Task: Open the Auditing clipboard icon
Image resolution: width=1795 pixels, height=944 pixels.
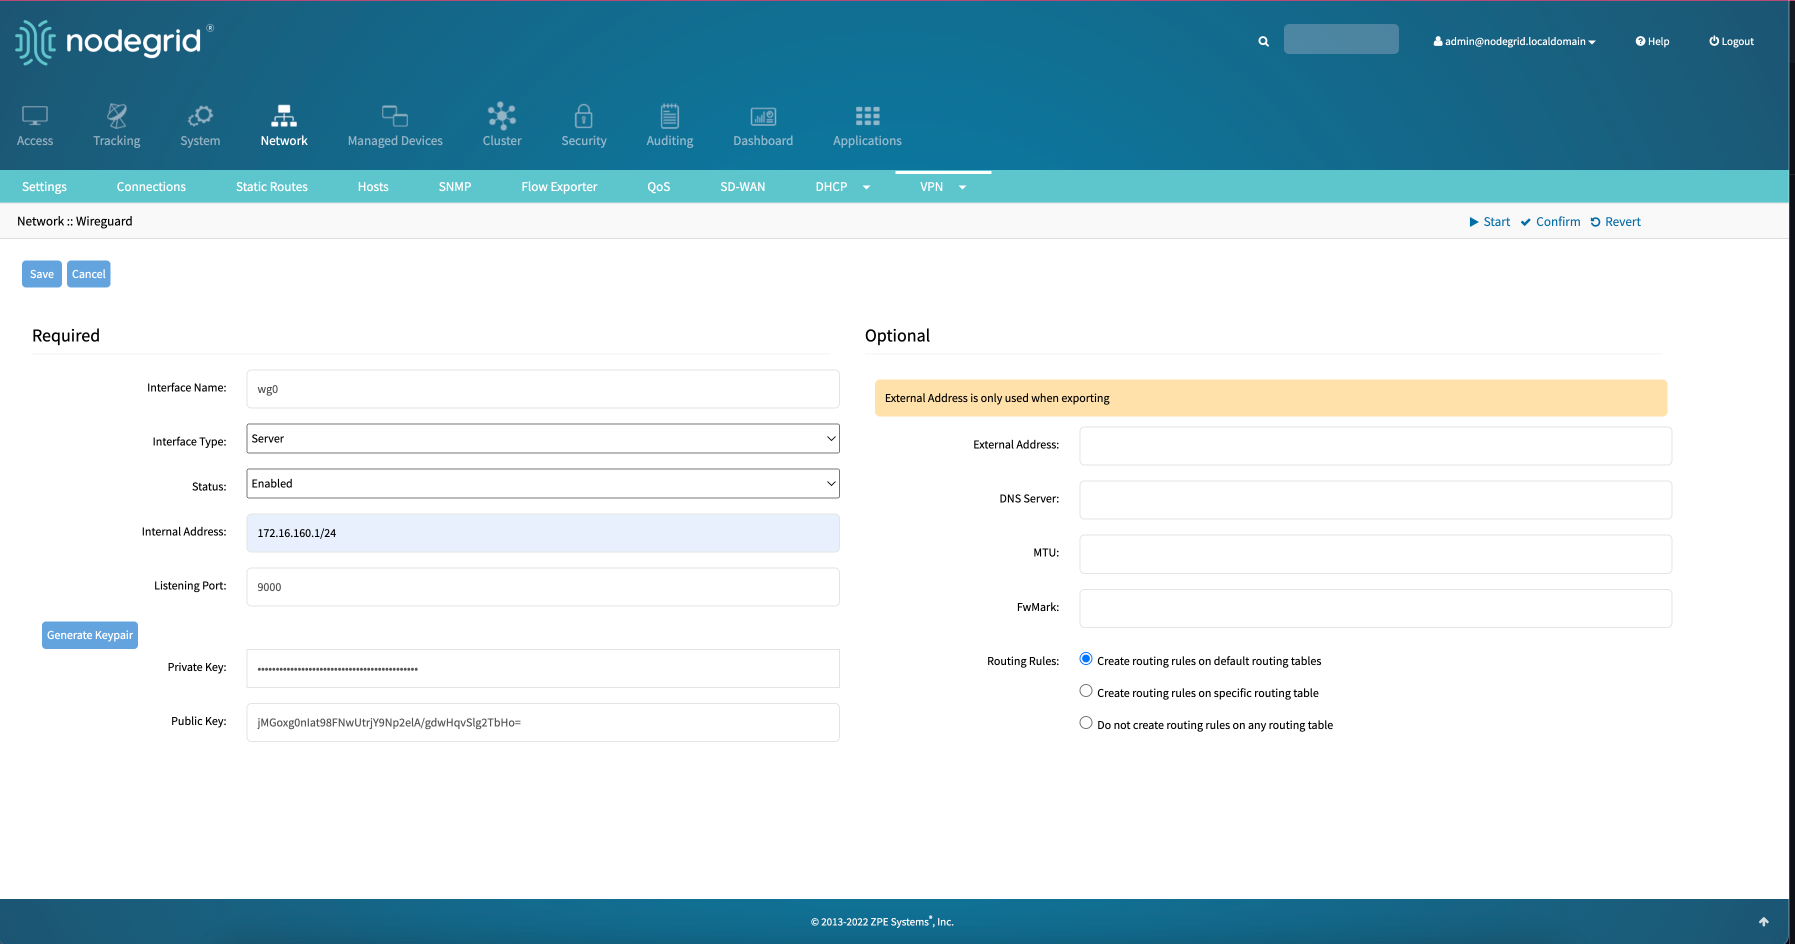Action: (x=668, y=115)
